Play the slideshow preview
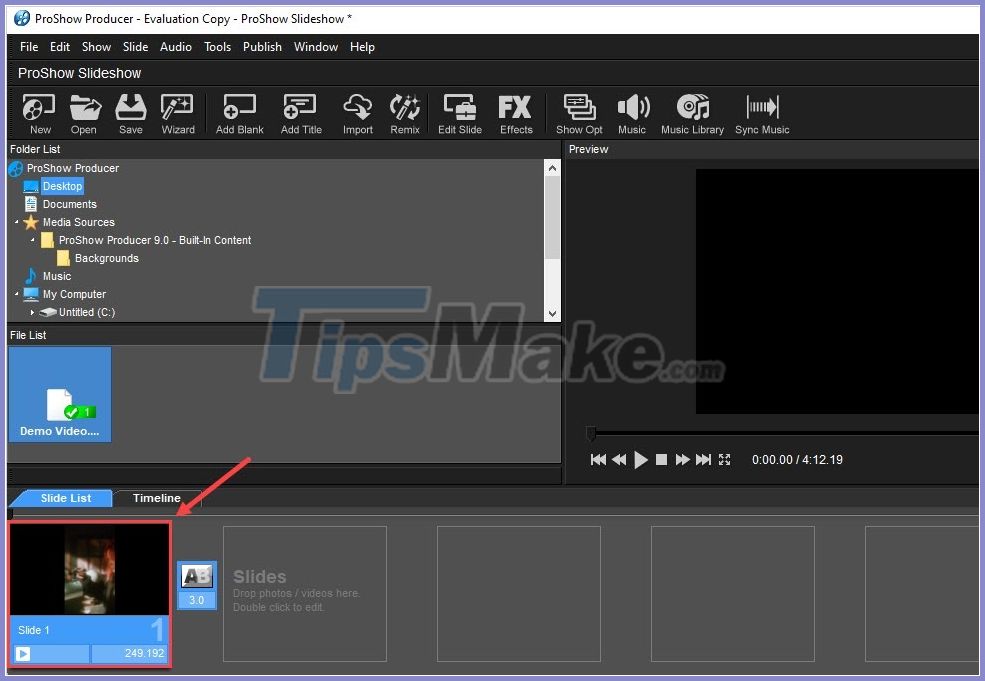The width and height of the screenshot is (985, 681). pos(640,459)
